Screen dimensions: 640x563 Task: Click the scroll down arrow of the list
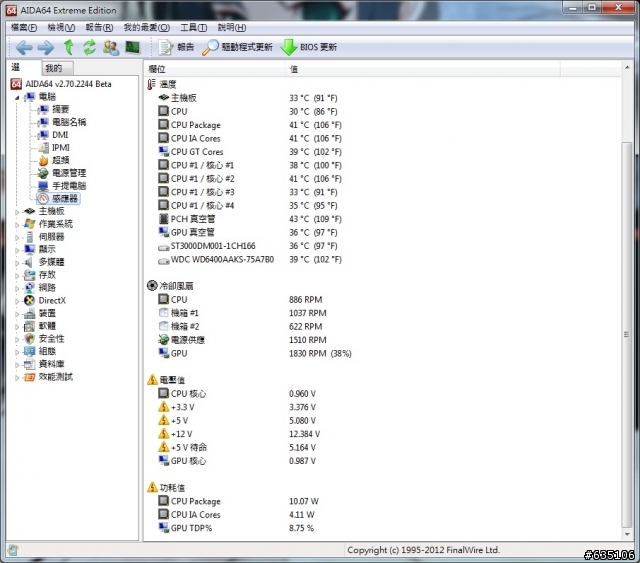point(627,534)
